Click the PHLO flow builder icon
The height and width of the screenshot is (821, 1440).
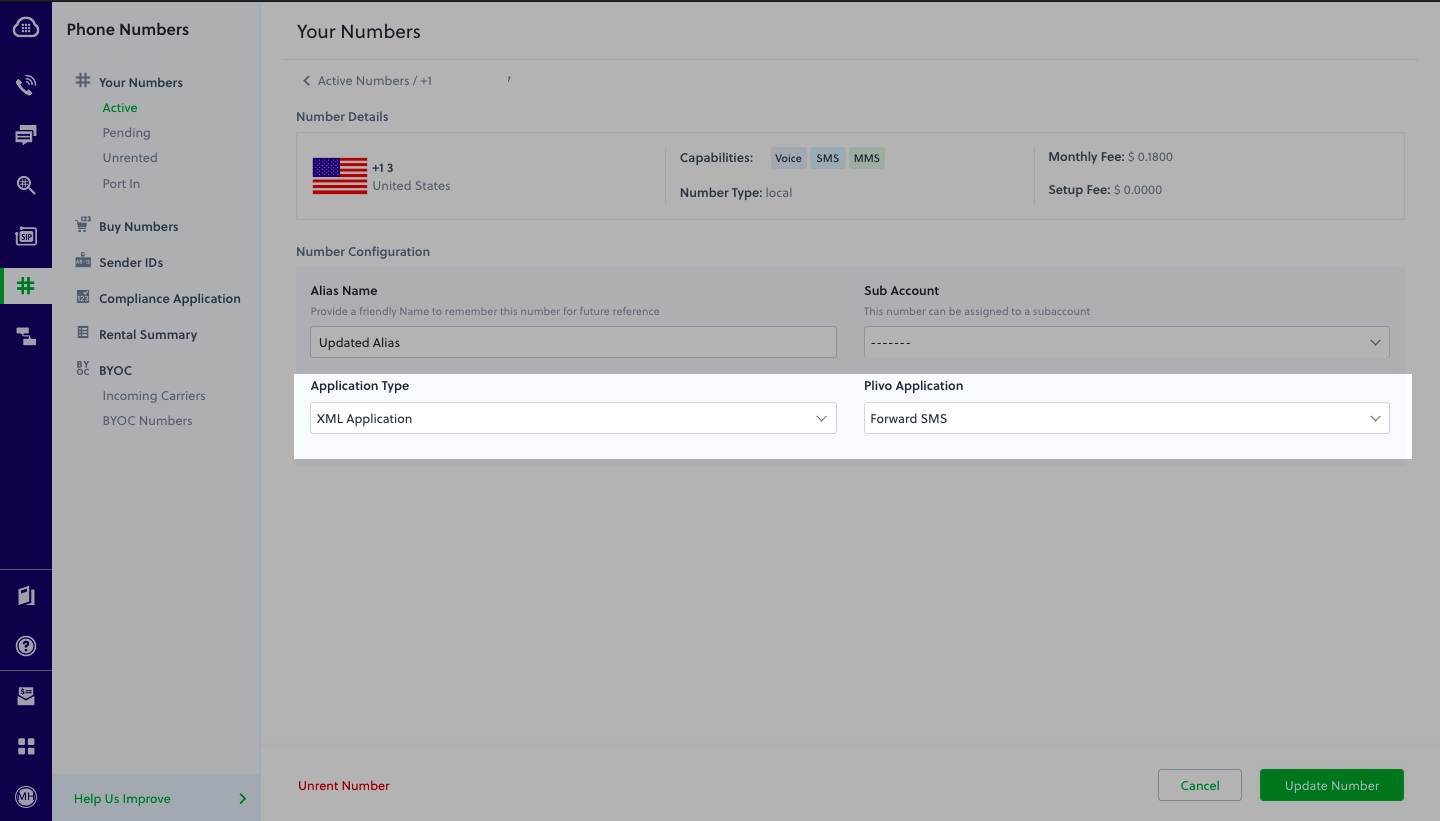point(26,337)
